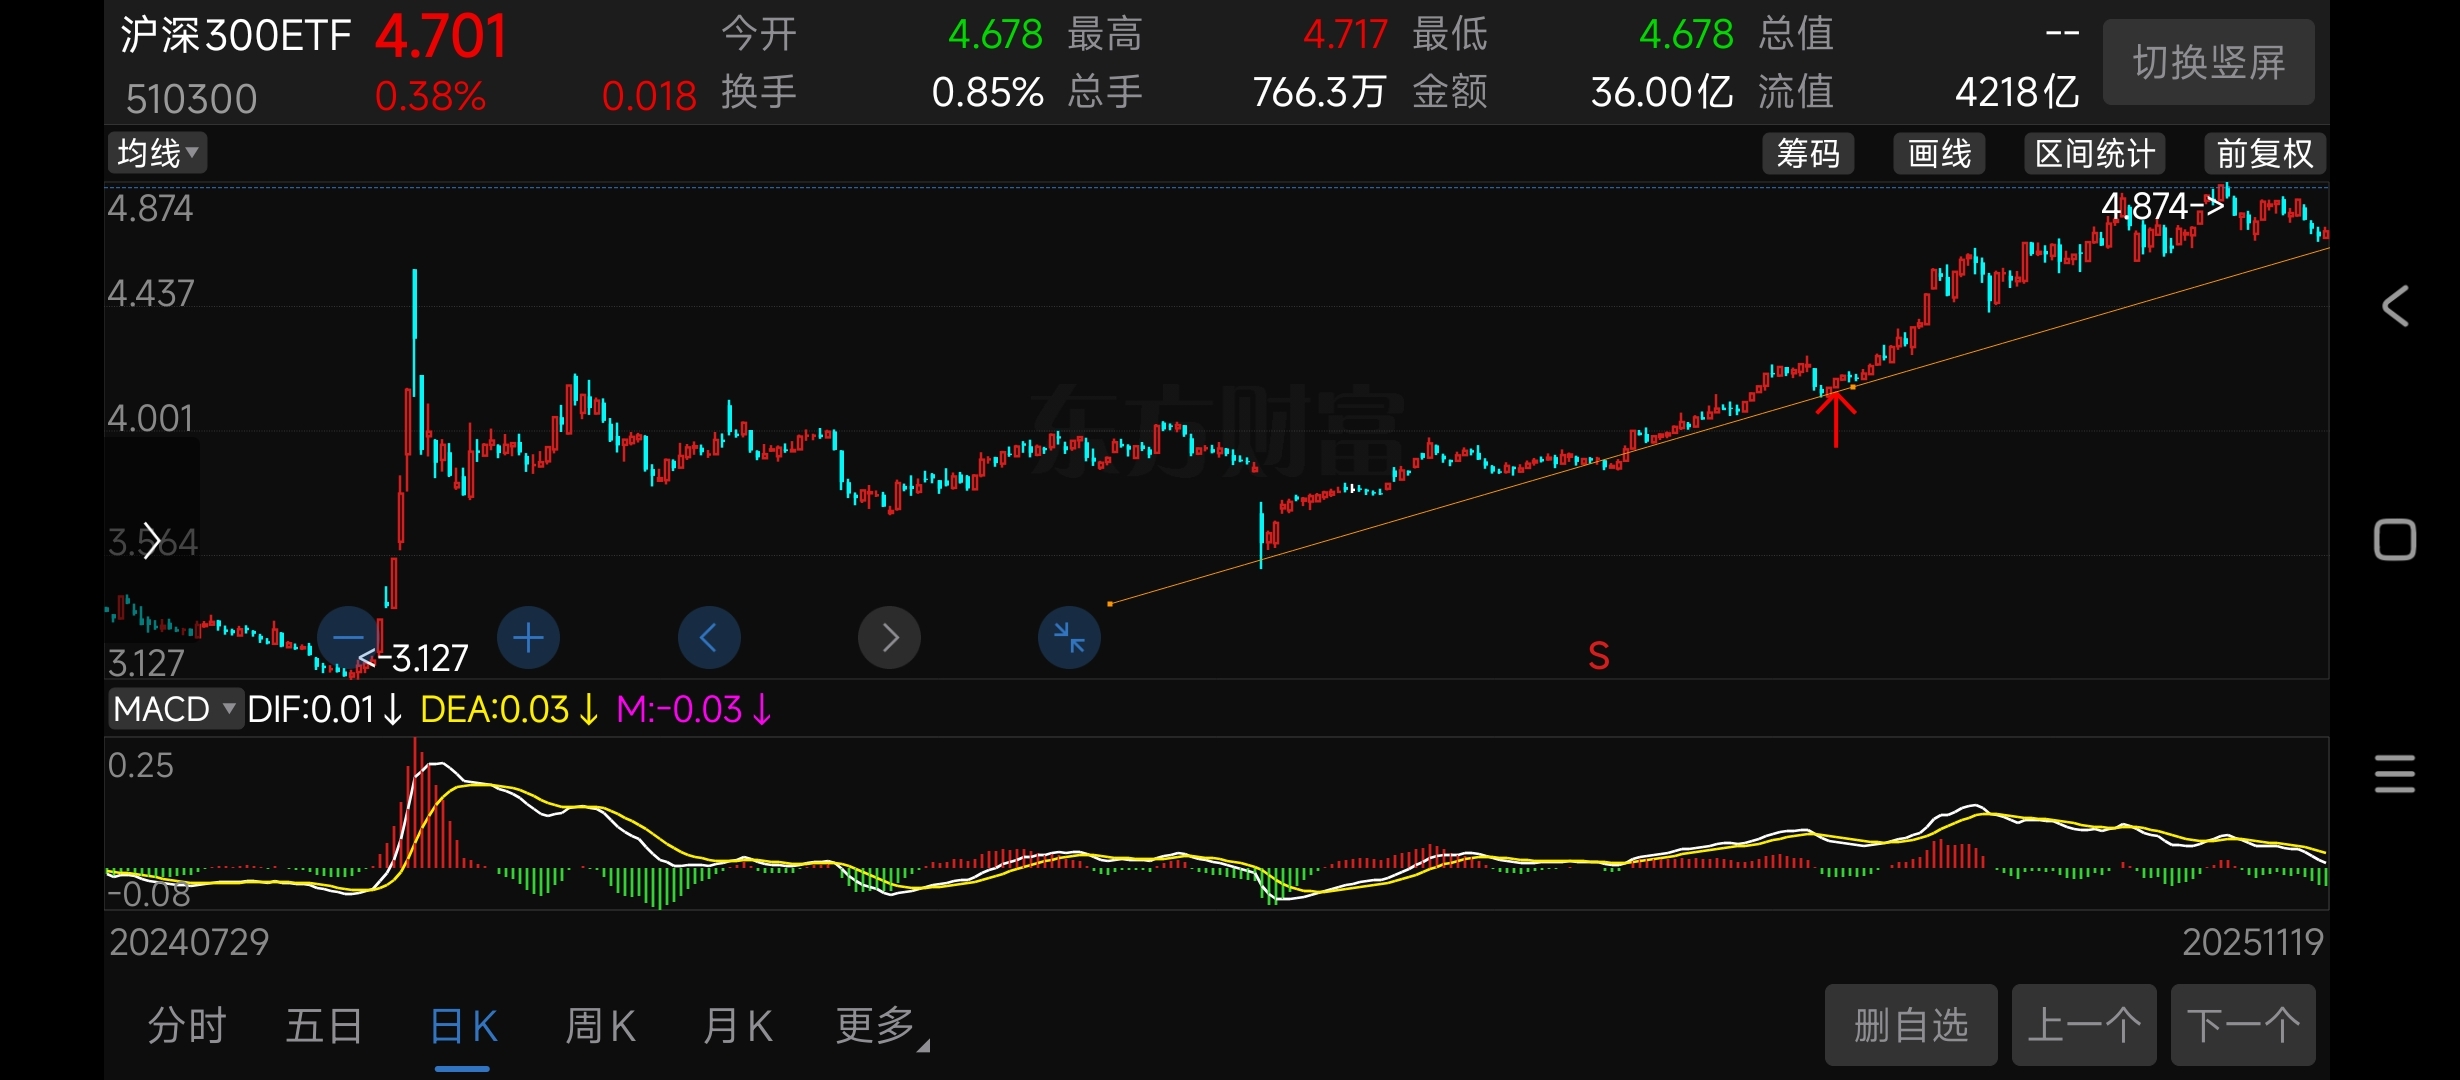2460x1080 pixels.
Task: Open 均线 indicator dropdown
Action: pos(157,153)
